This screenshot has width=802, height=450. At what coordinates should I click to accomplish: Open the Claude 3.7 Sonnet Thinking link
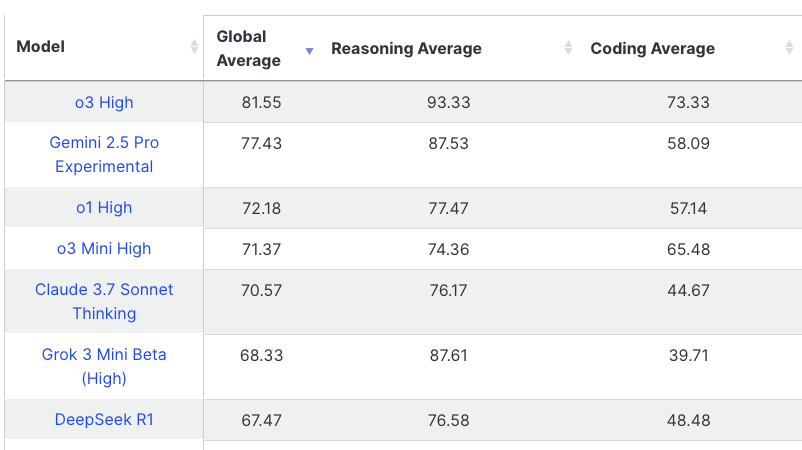coord(104,301)
